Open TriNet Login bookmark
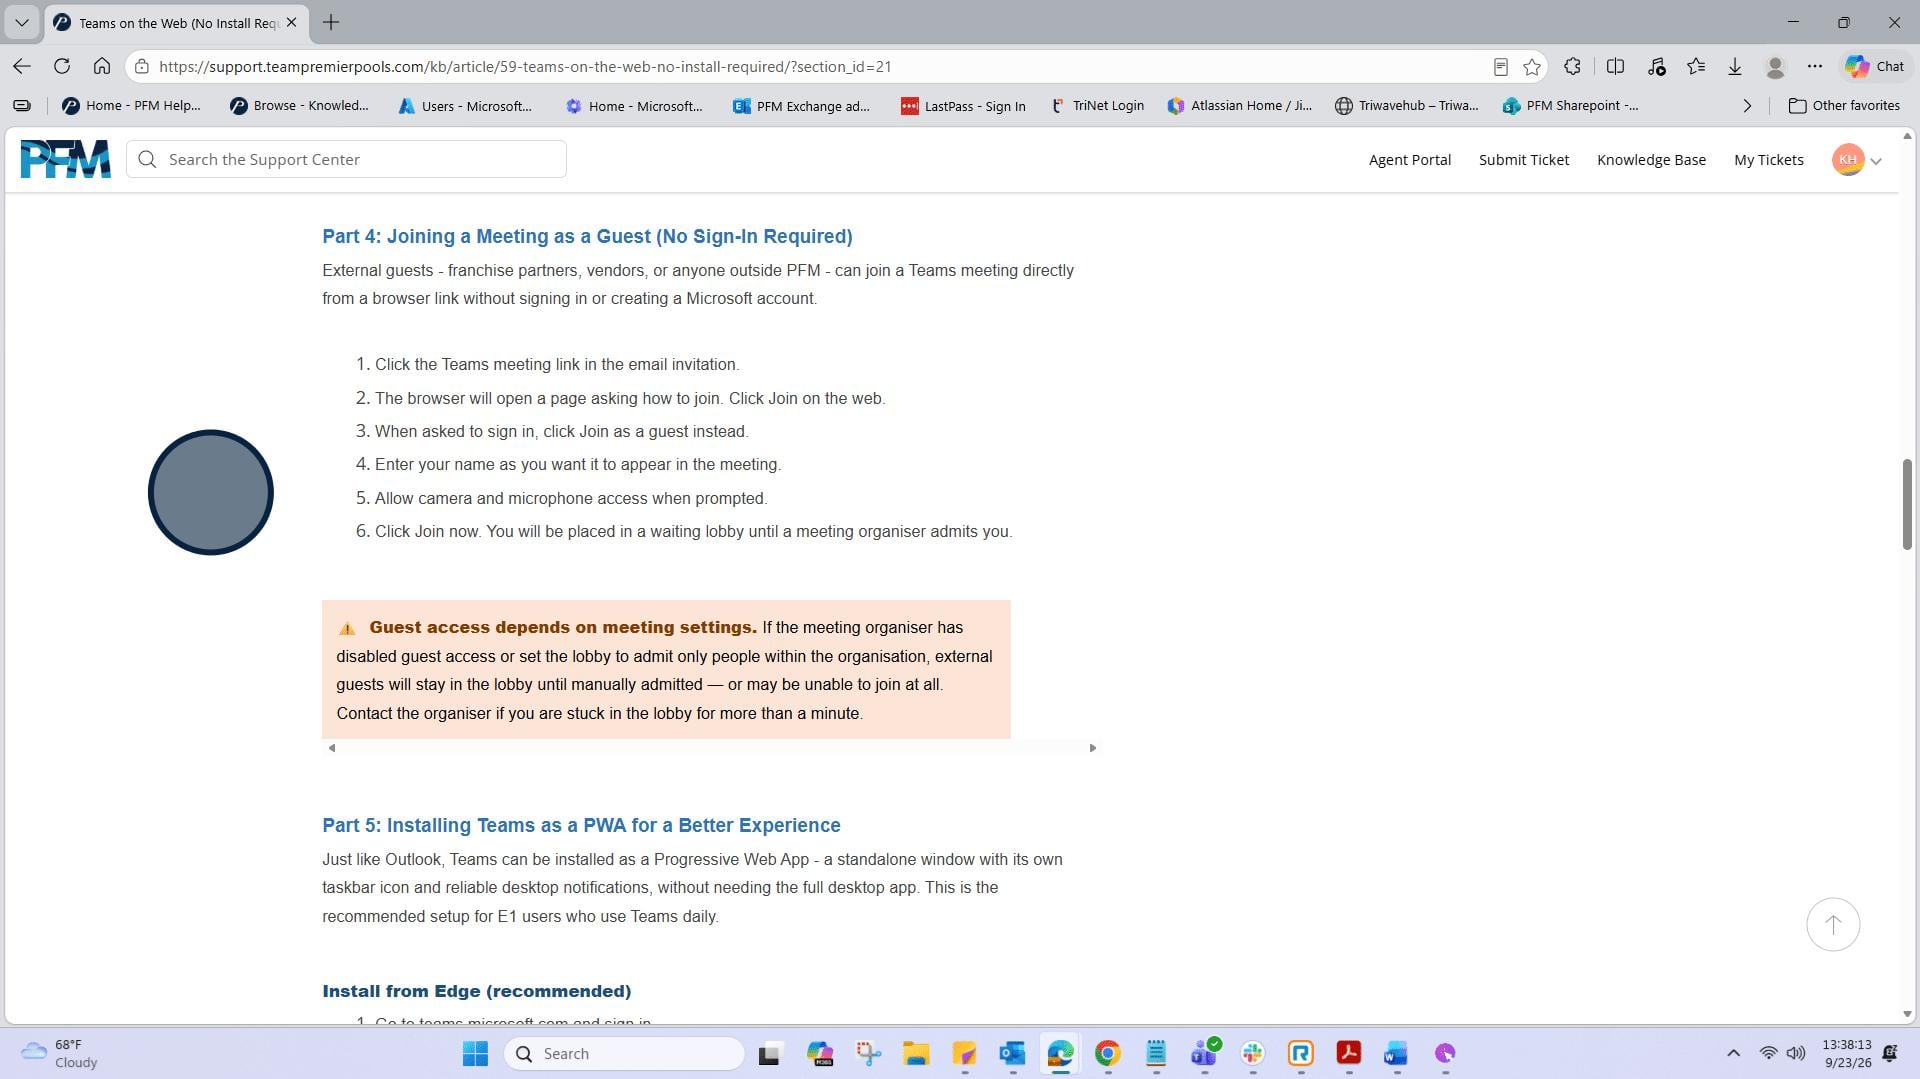1920x1079 pixels. pos(1096,106)
